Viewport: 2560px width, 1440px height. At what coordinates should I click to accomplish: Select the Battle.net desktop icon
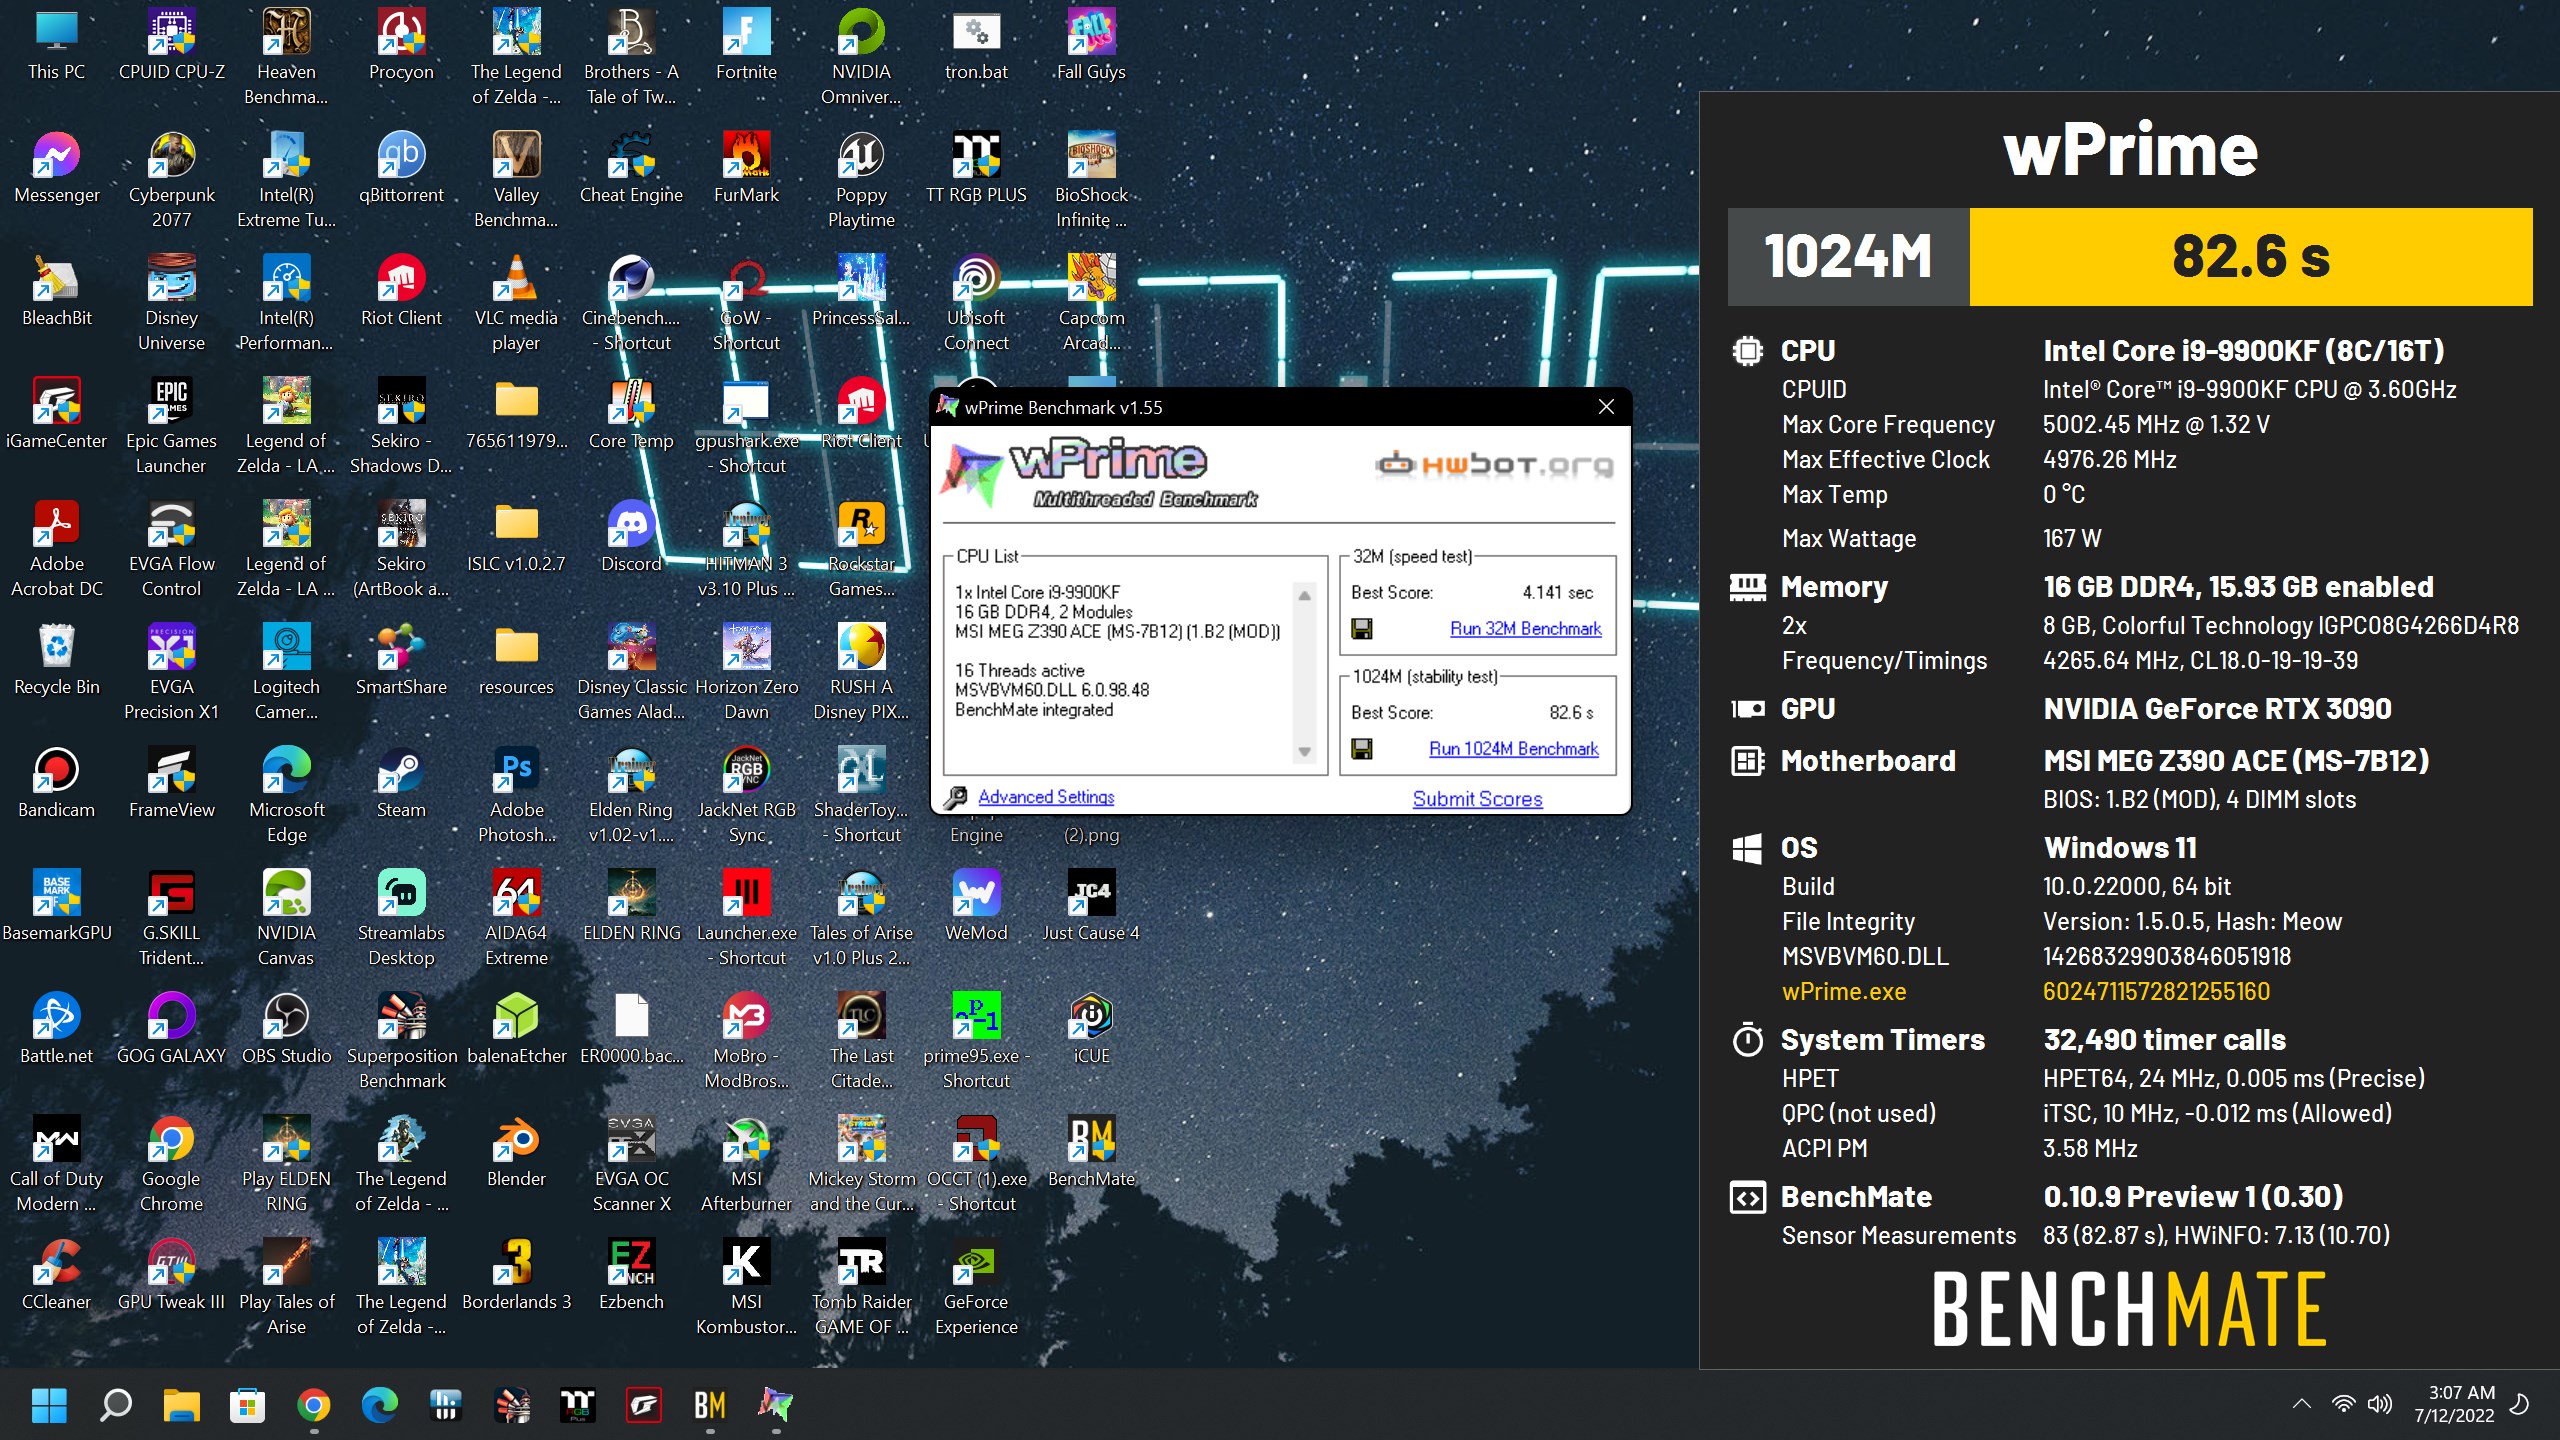tap(57, 1030)
